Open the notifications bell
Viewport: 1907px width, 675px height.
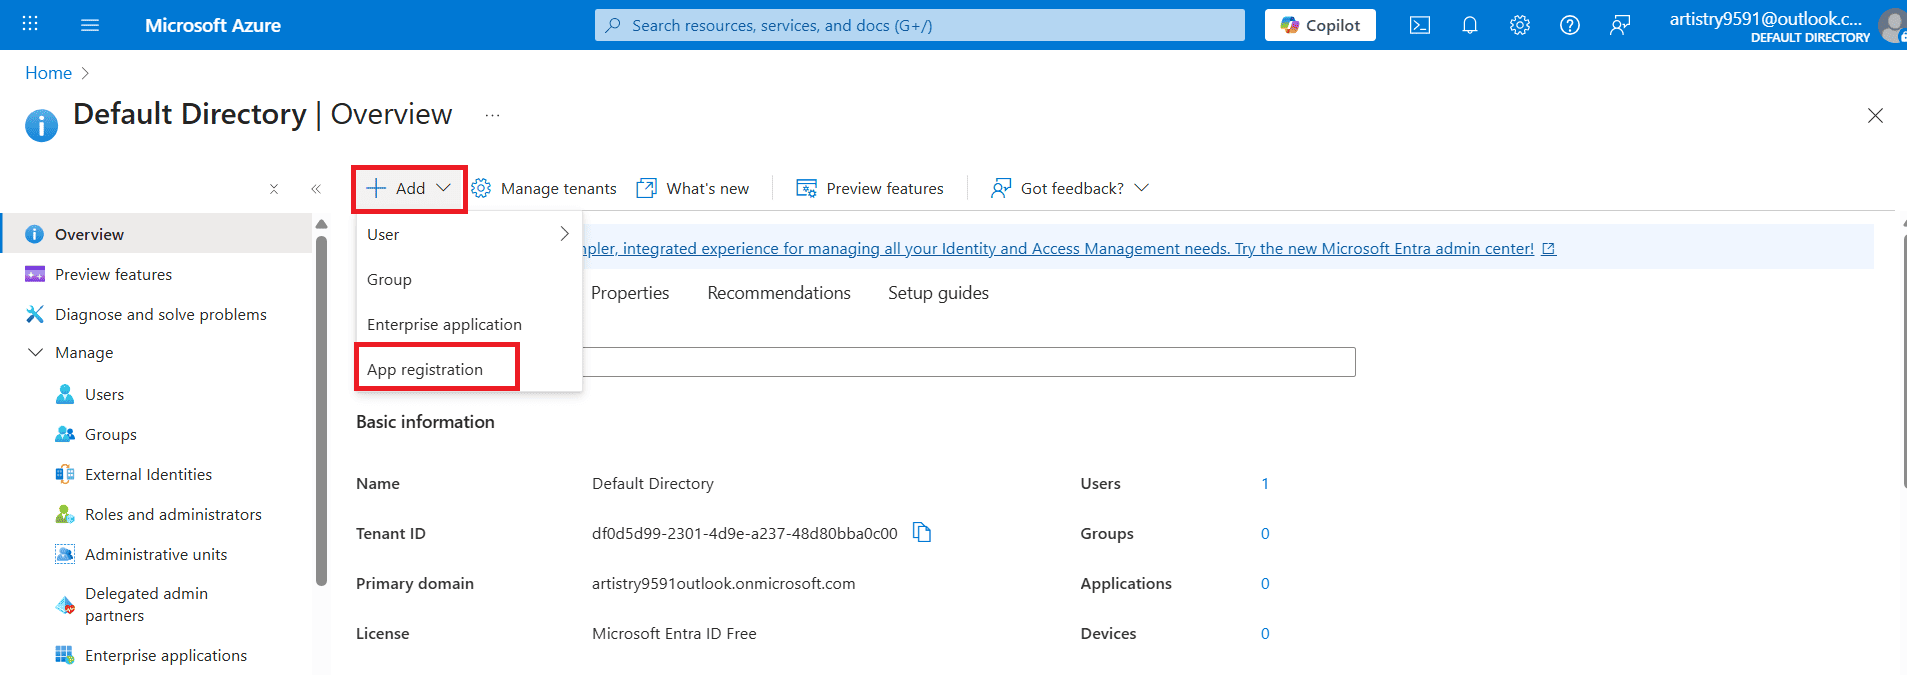1469,25
